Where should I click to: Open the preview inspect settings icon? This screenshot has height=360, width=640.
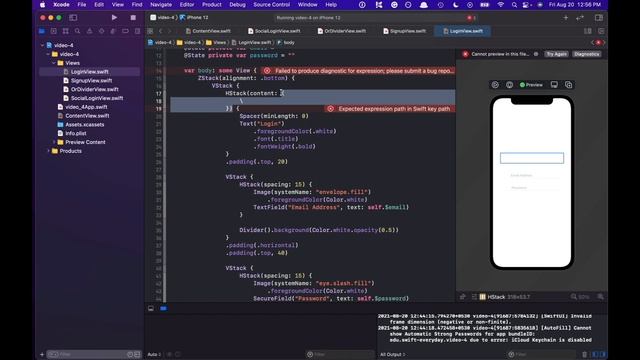[509, 85]
